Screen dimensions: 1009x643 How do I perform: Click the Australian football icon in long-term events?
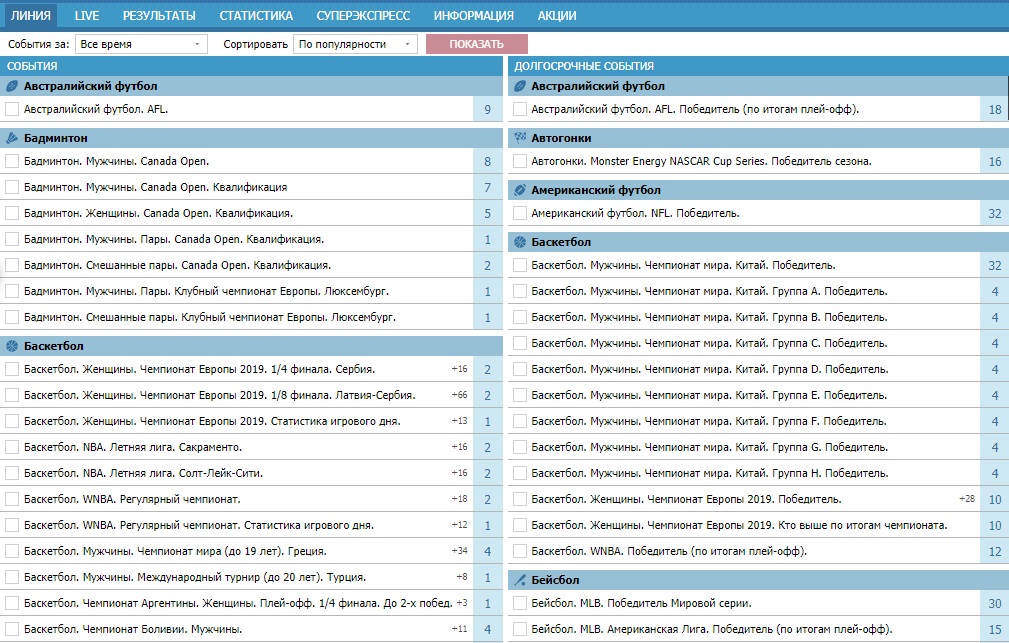coord(519,86)
